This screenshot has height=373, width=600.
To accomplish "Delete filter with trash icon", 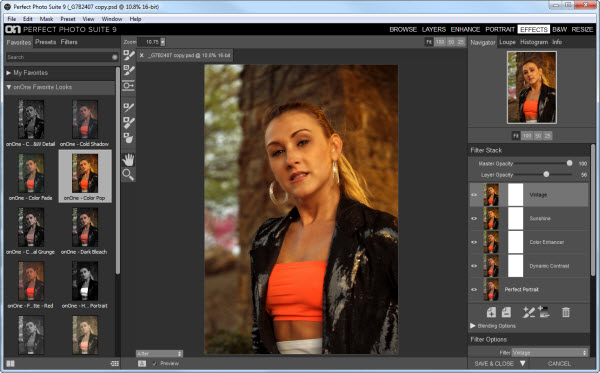I will coord(566,312).
